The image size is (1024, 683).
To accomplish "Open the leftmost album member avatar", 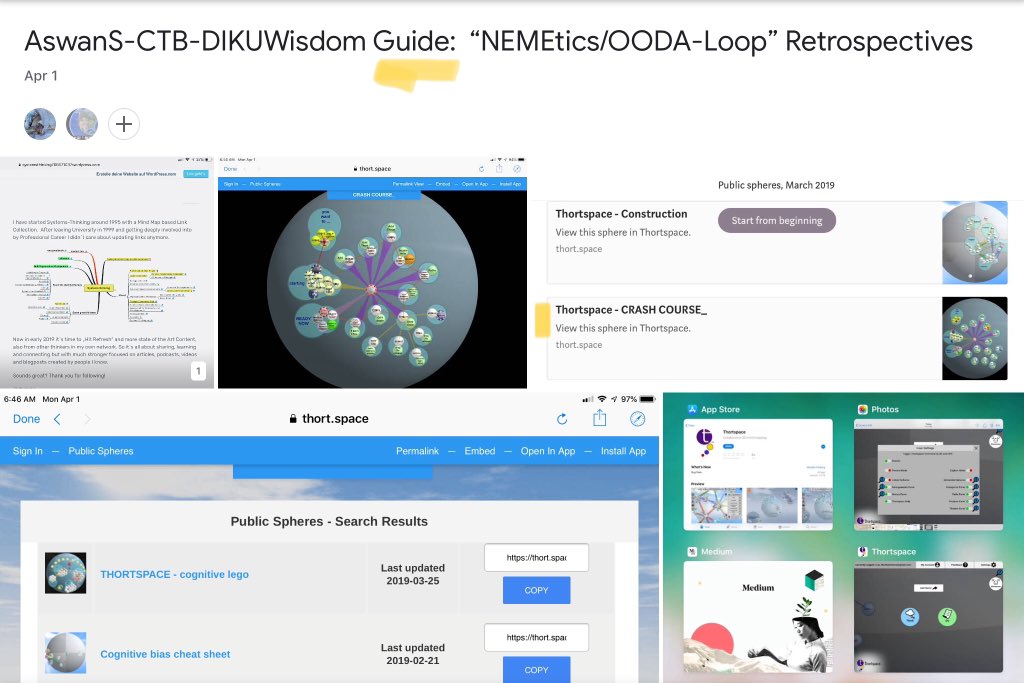I will [x=40, y=124].
